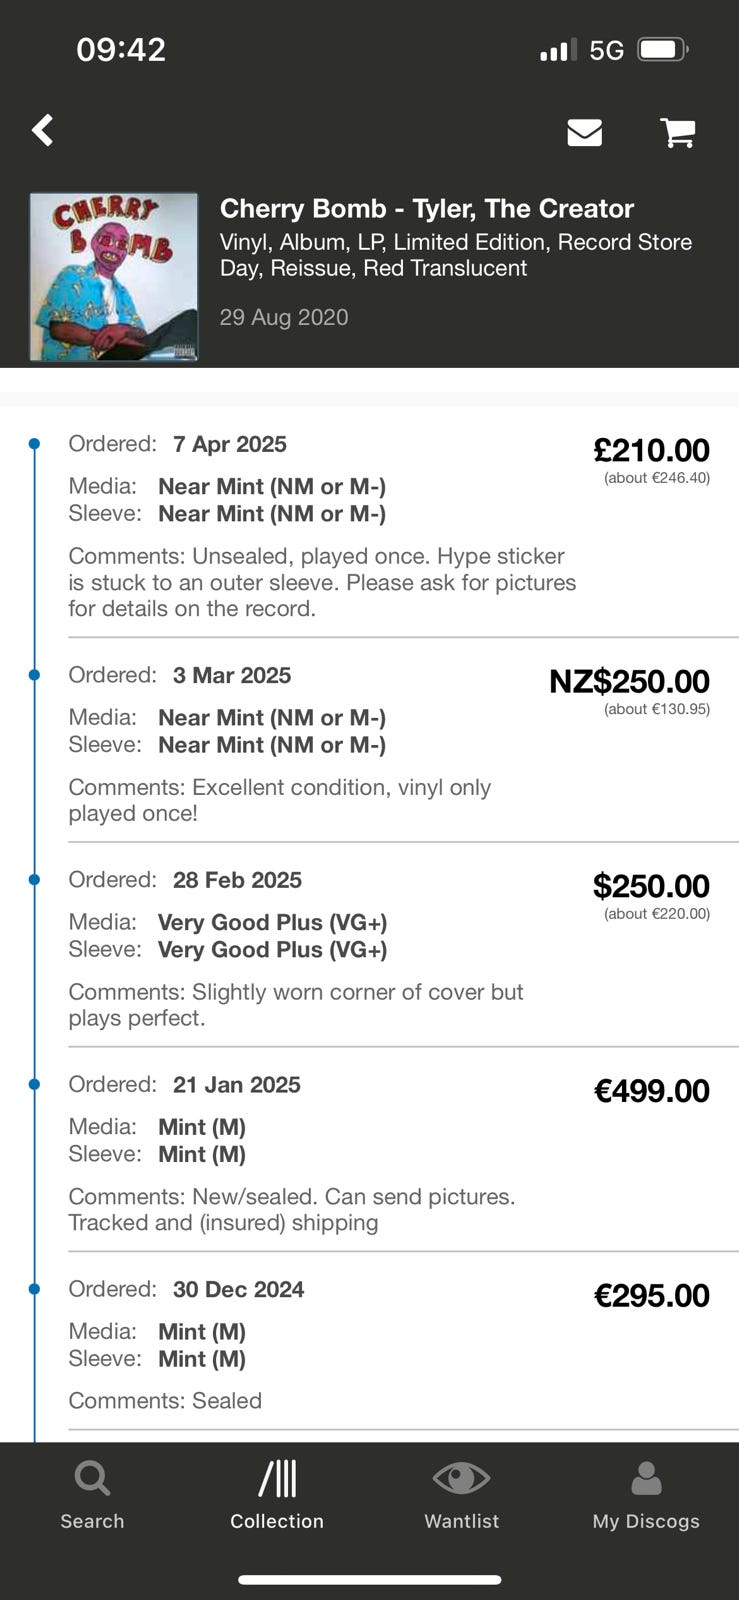The height and width of the screenshot is (1600, 739).
Task: Tap the timeline dot beside 21 Jan 2025
Action: pos(35,1084)
